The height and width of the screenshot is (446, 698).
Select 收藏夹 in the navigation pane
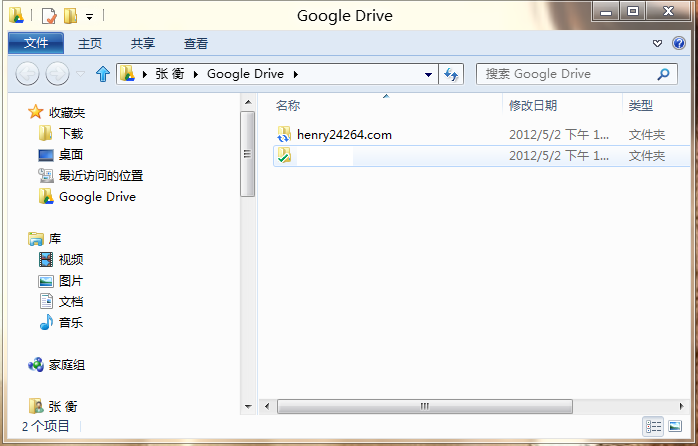click(x=67, y=113)
